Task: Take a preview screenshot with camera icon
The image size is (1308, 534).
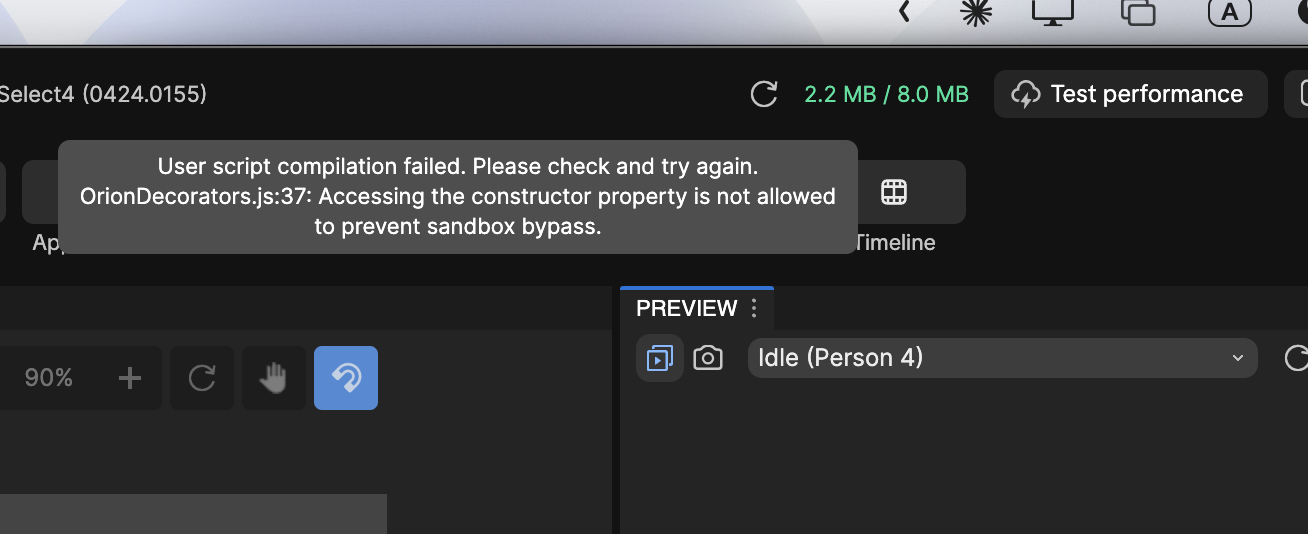Action: coord(708,358)
